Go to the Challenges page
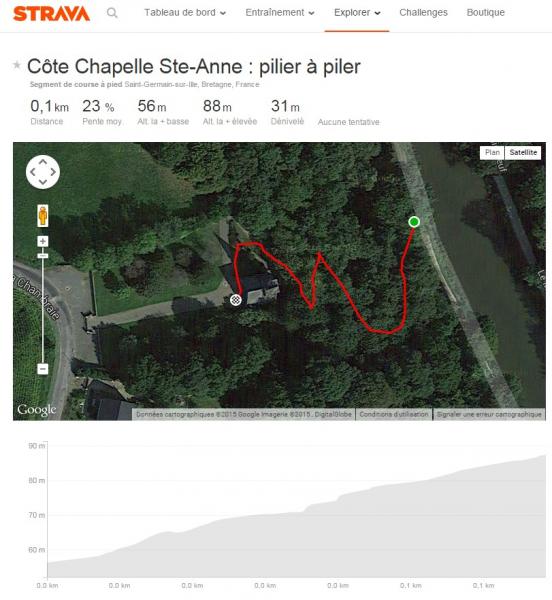Screen dimensions: 552x600 423,13
